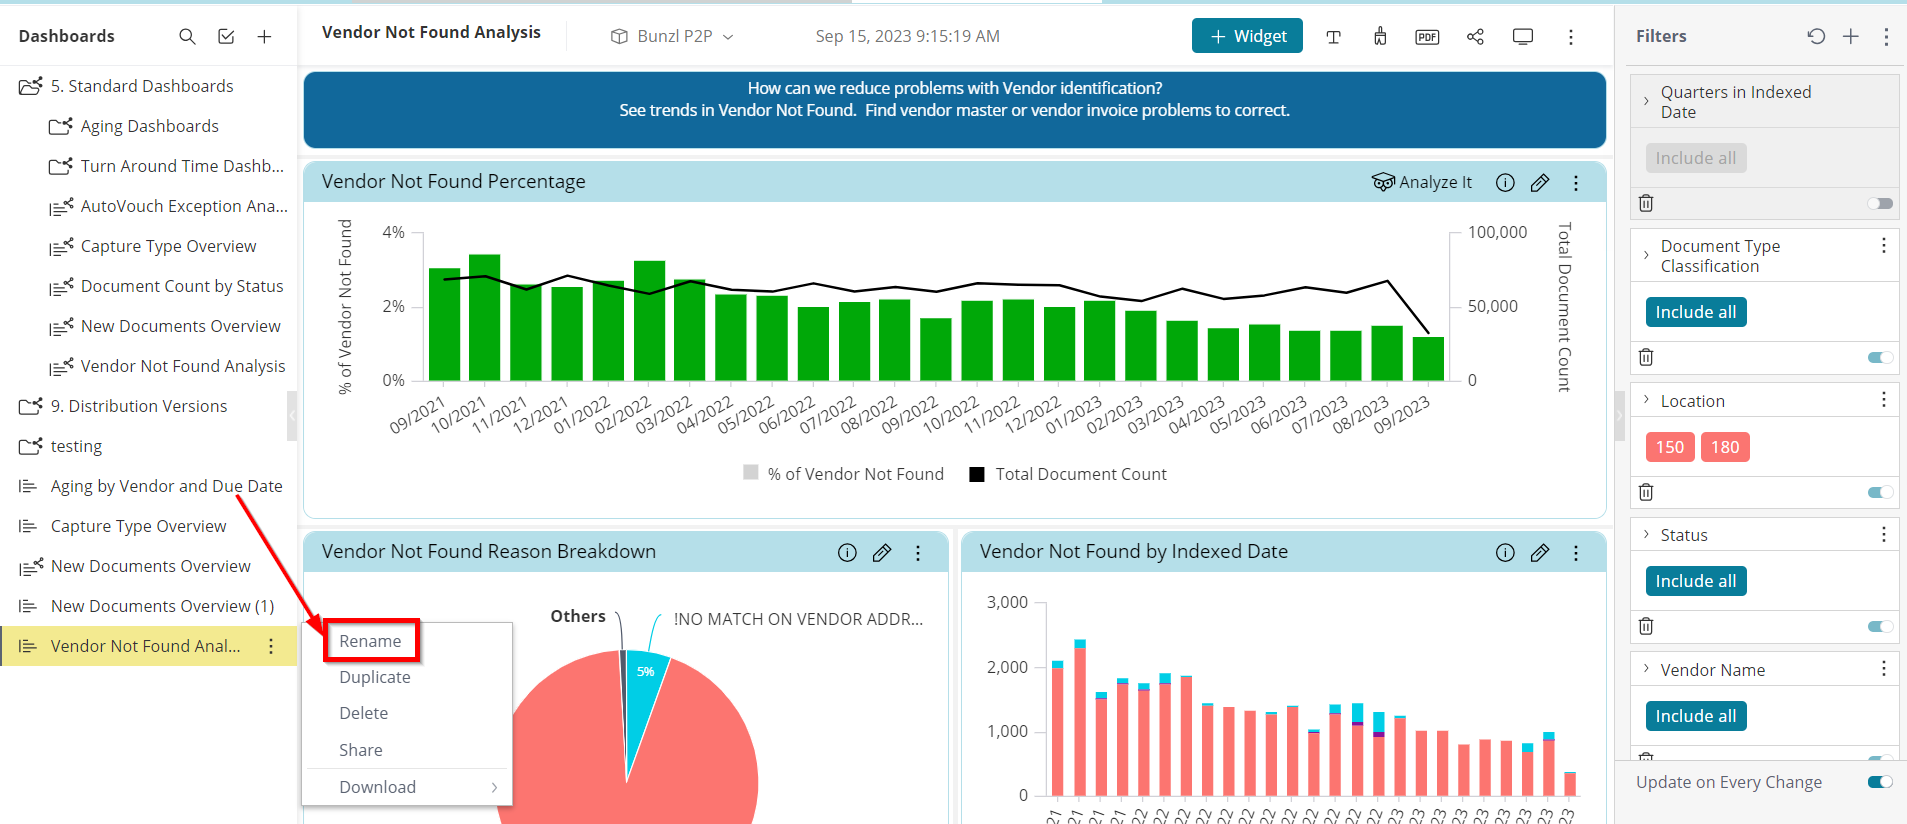Image resolution: width=1907 pixels, height=824 pixels.
Task: Toggle the Location filter switch
Action: 1880,492
